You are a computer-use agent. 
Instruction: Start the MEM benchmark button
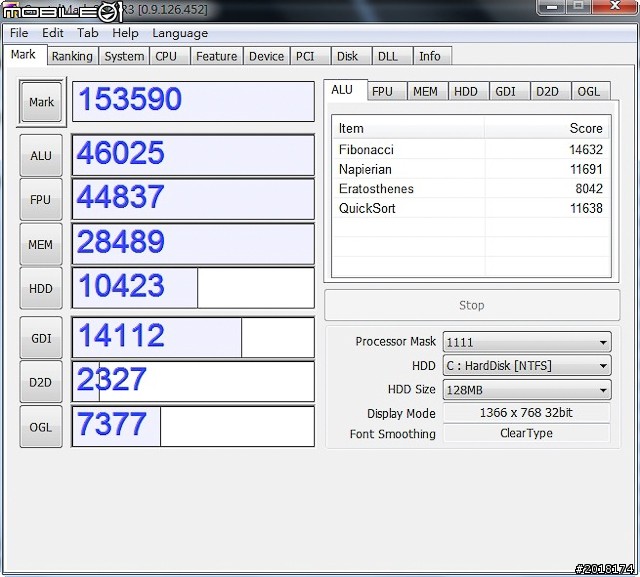tap(41, 245)
